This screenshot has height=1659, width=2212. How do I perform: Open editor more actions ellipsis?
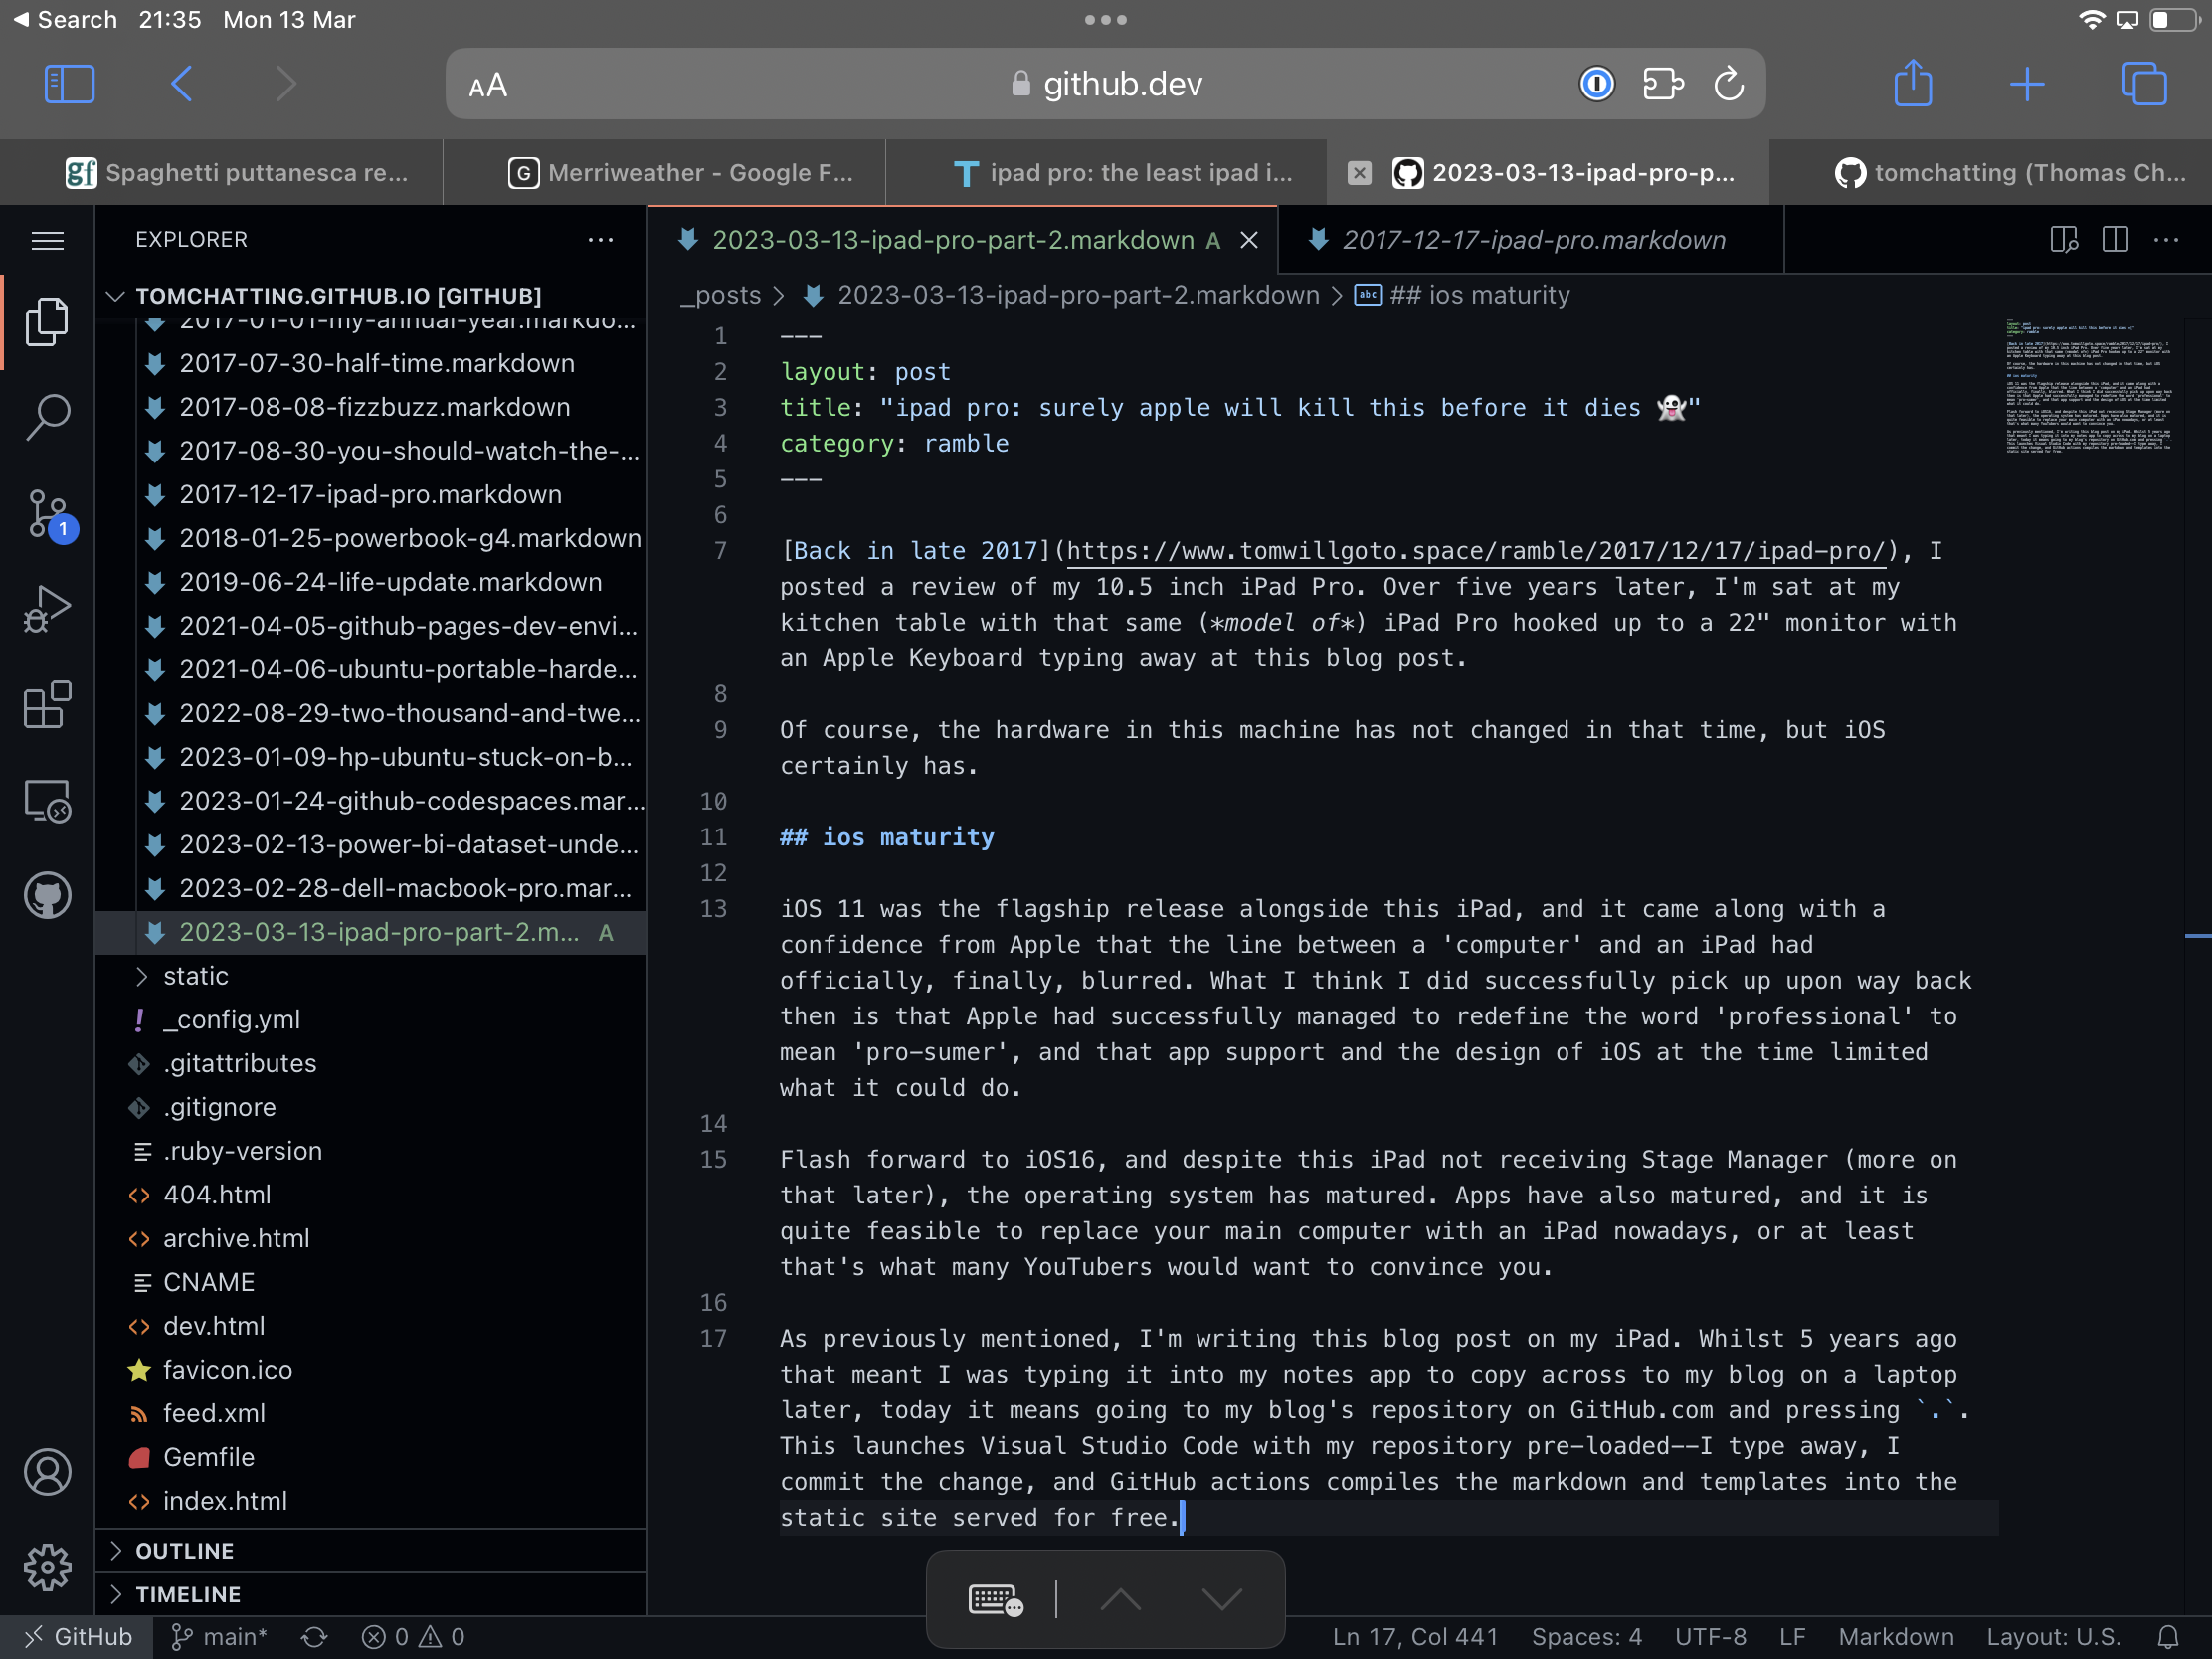point(2166,240)
